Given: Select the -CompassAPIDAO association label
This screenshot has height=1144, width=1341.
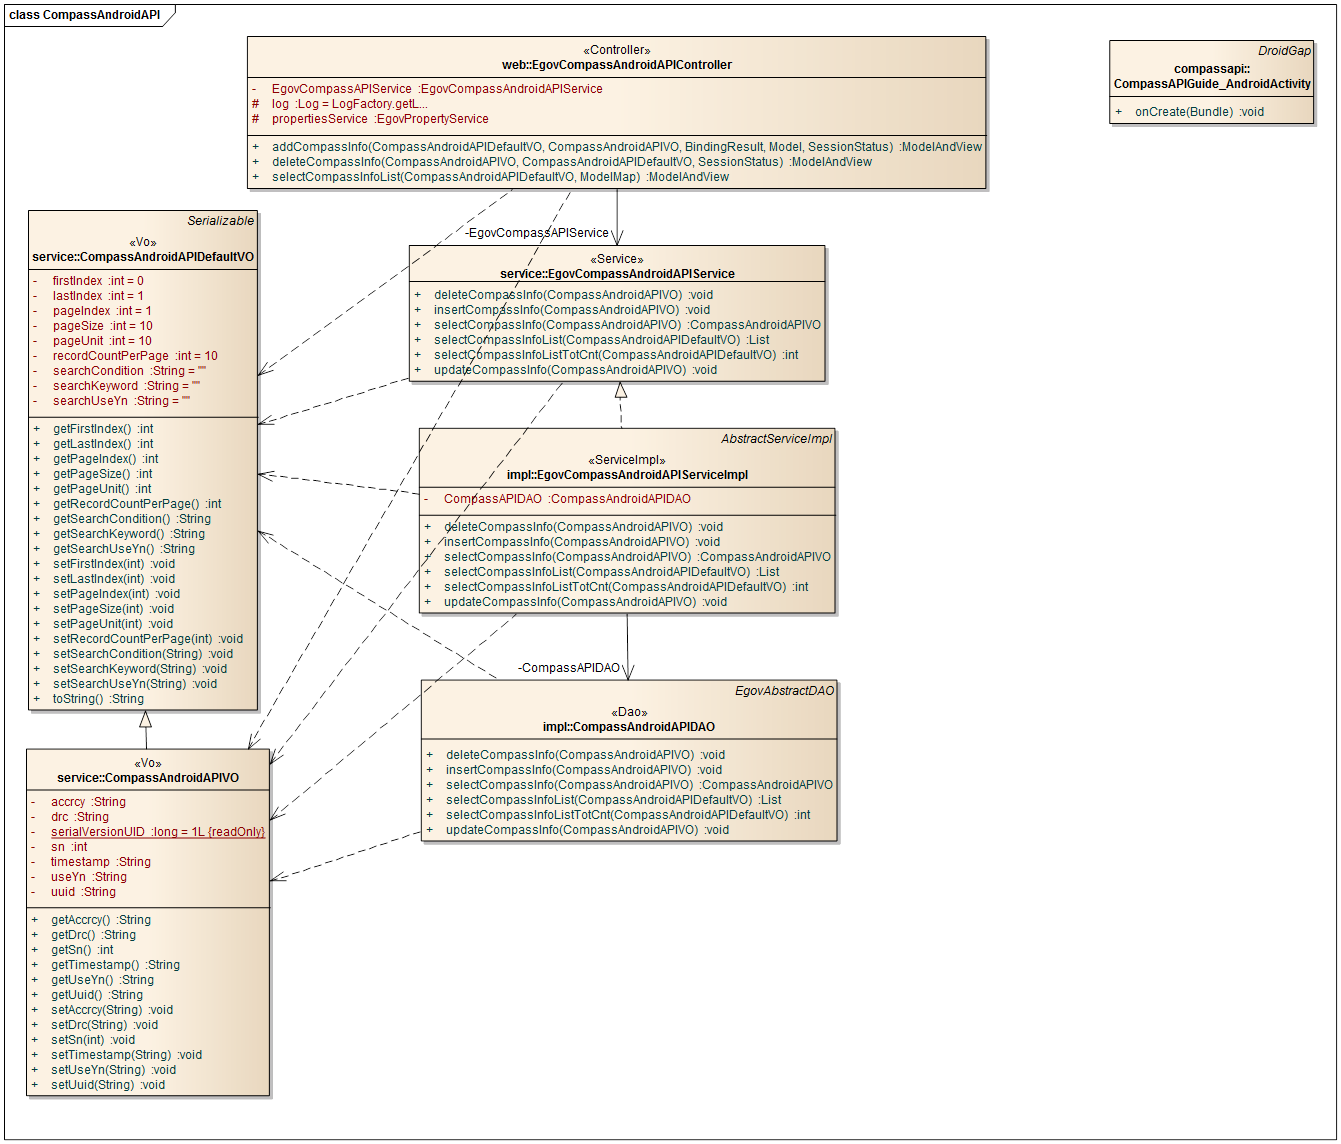Looking at the screenshot, I should pyautogui.click(x=570, y=668).
